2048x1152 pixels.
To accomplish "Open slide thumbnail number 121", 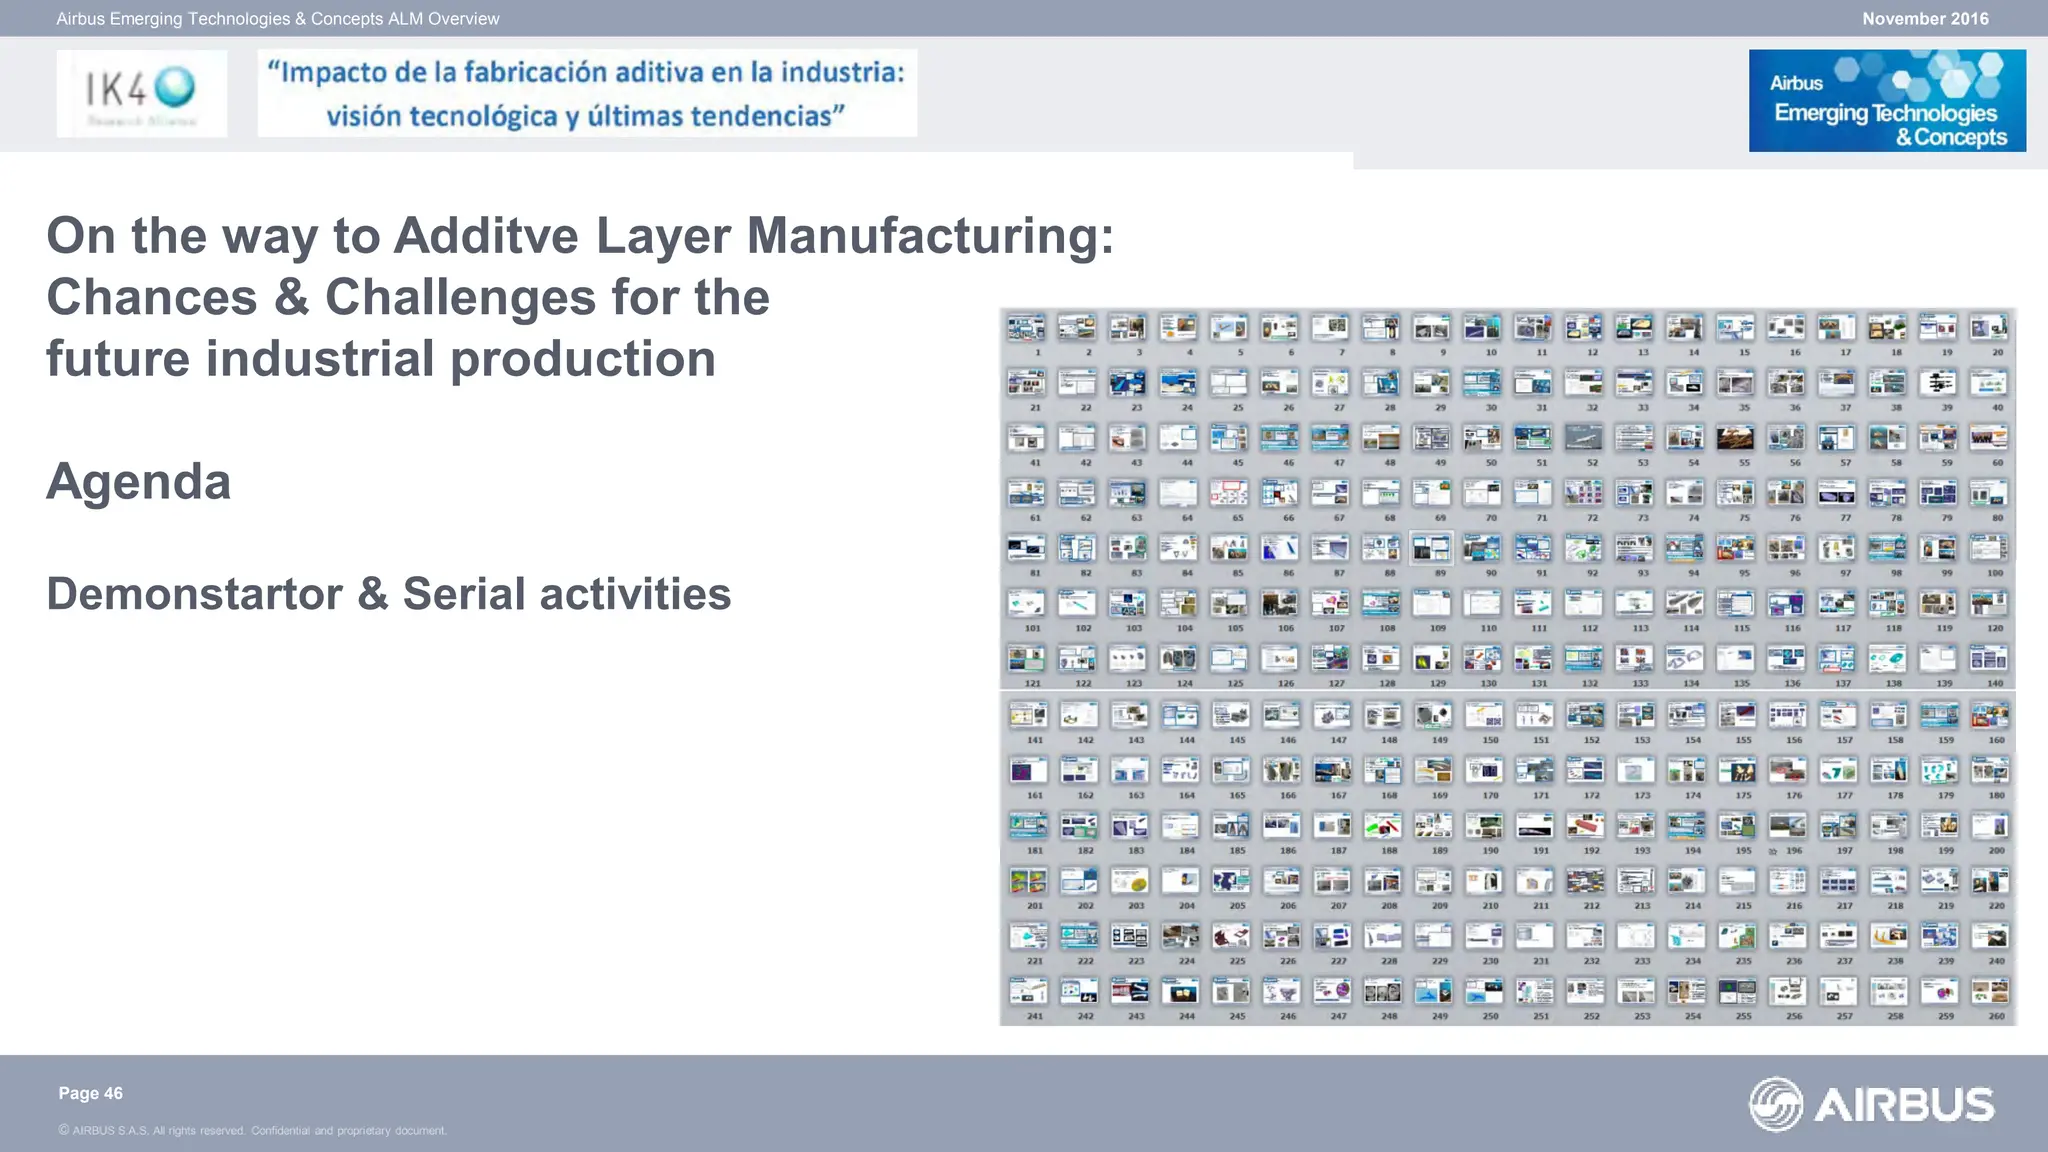I will pyautogui.click(x=1027, y=658).
